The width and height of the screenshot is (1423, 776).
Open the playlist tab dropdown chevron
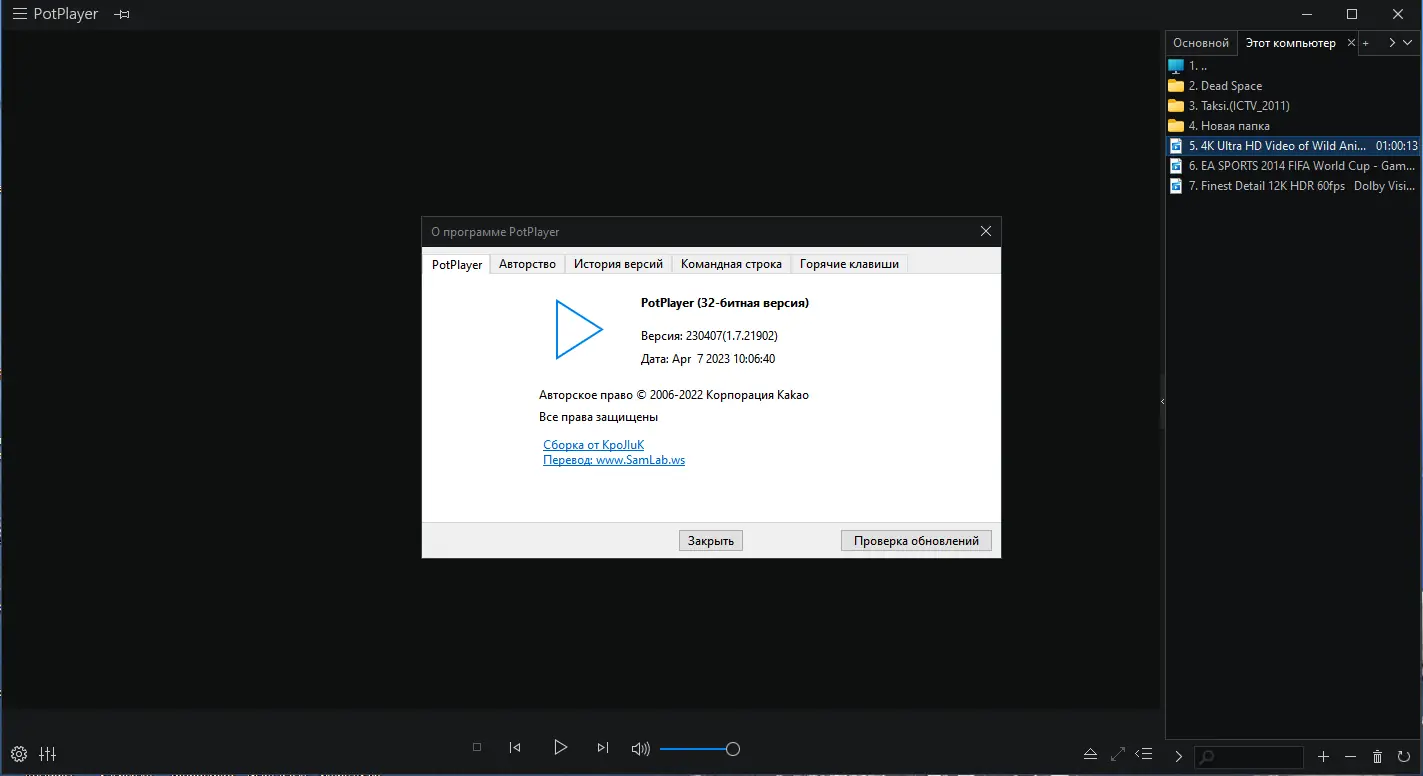coord(1409,42)
